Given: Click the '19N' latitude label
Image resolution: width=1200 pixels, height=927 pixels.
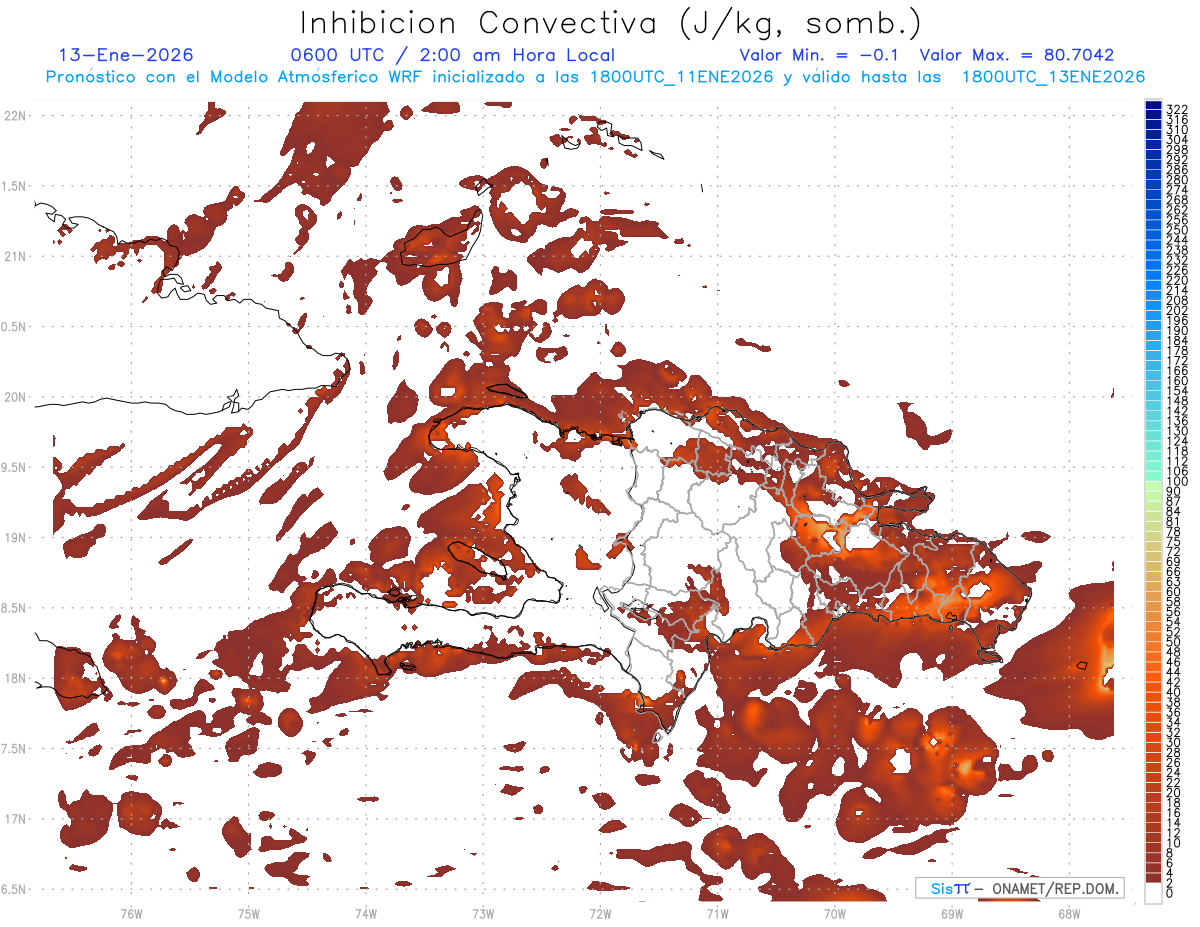Looking at the screenshot, I should tap(16, 538).
